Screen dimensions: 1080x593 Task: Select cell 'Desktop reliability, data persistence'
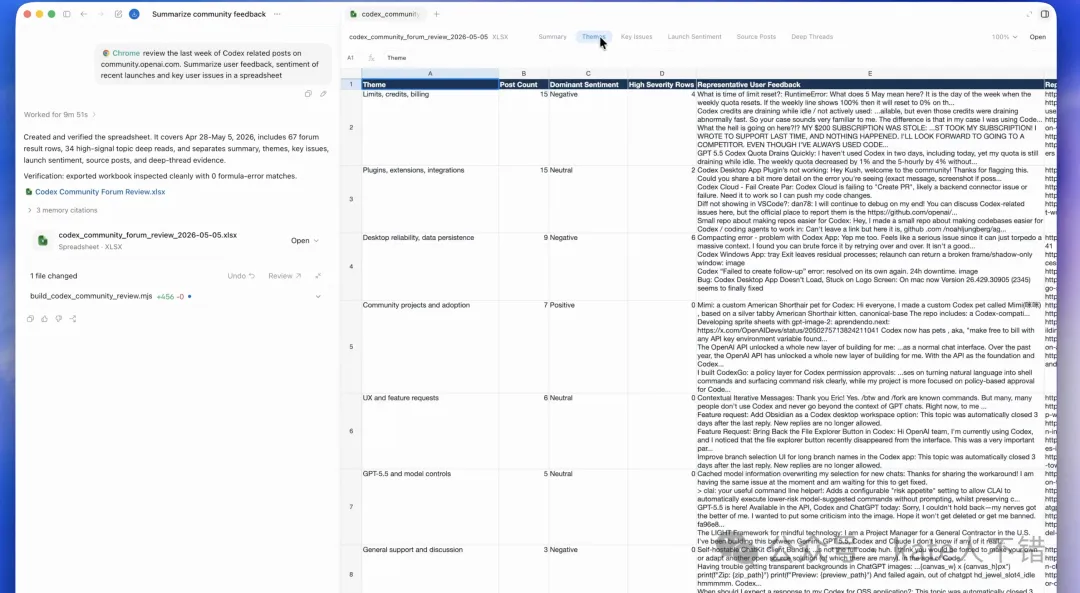pyautogui.click(x=430, y=267)
